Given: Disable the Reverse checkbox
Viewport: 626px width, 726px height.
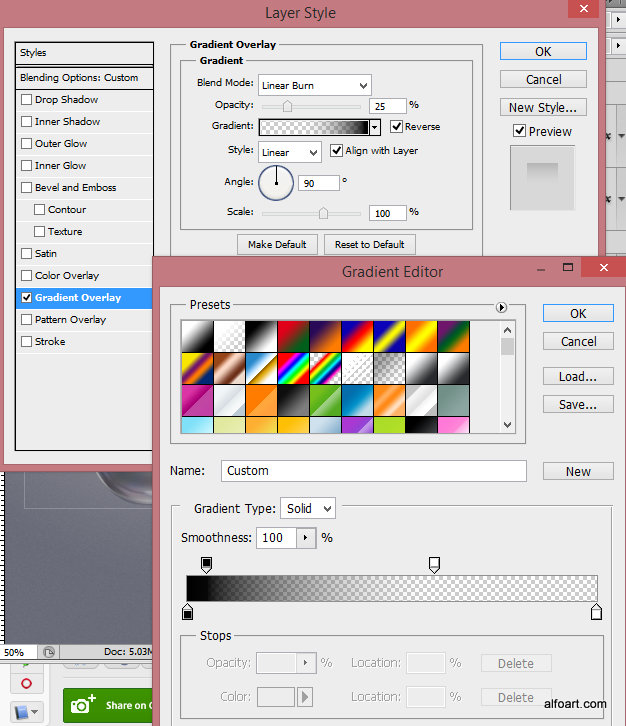Looking at the screenshot, I should (397, 127).
